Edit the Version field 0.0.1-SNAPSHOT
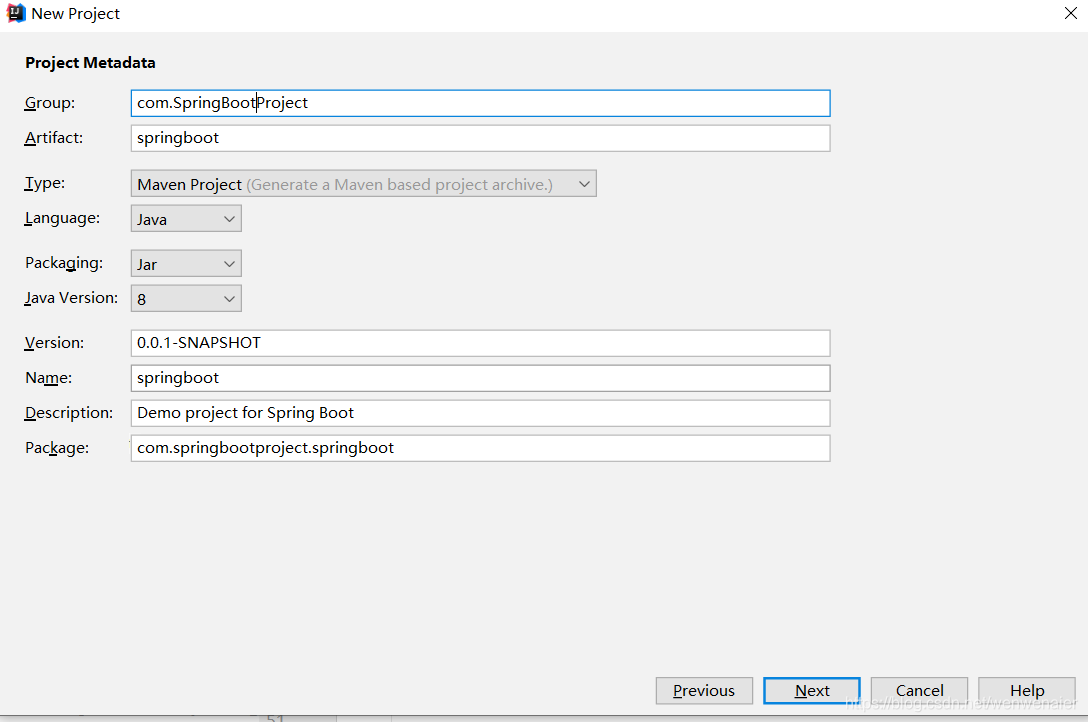1088x722 pixels. (480, 343)
